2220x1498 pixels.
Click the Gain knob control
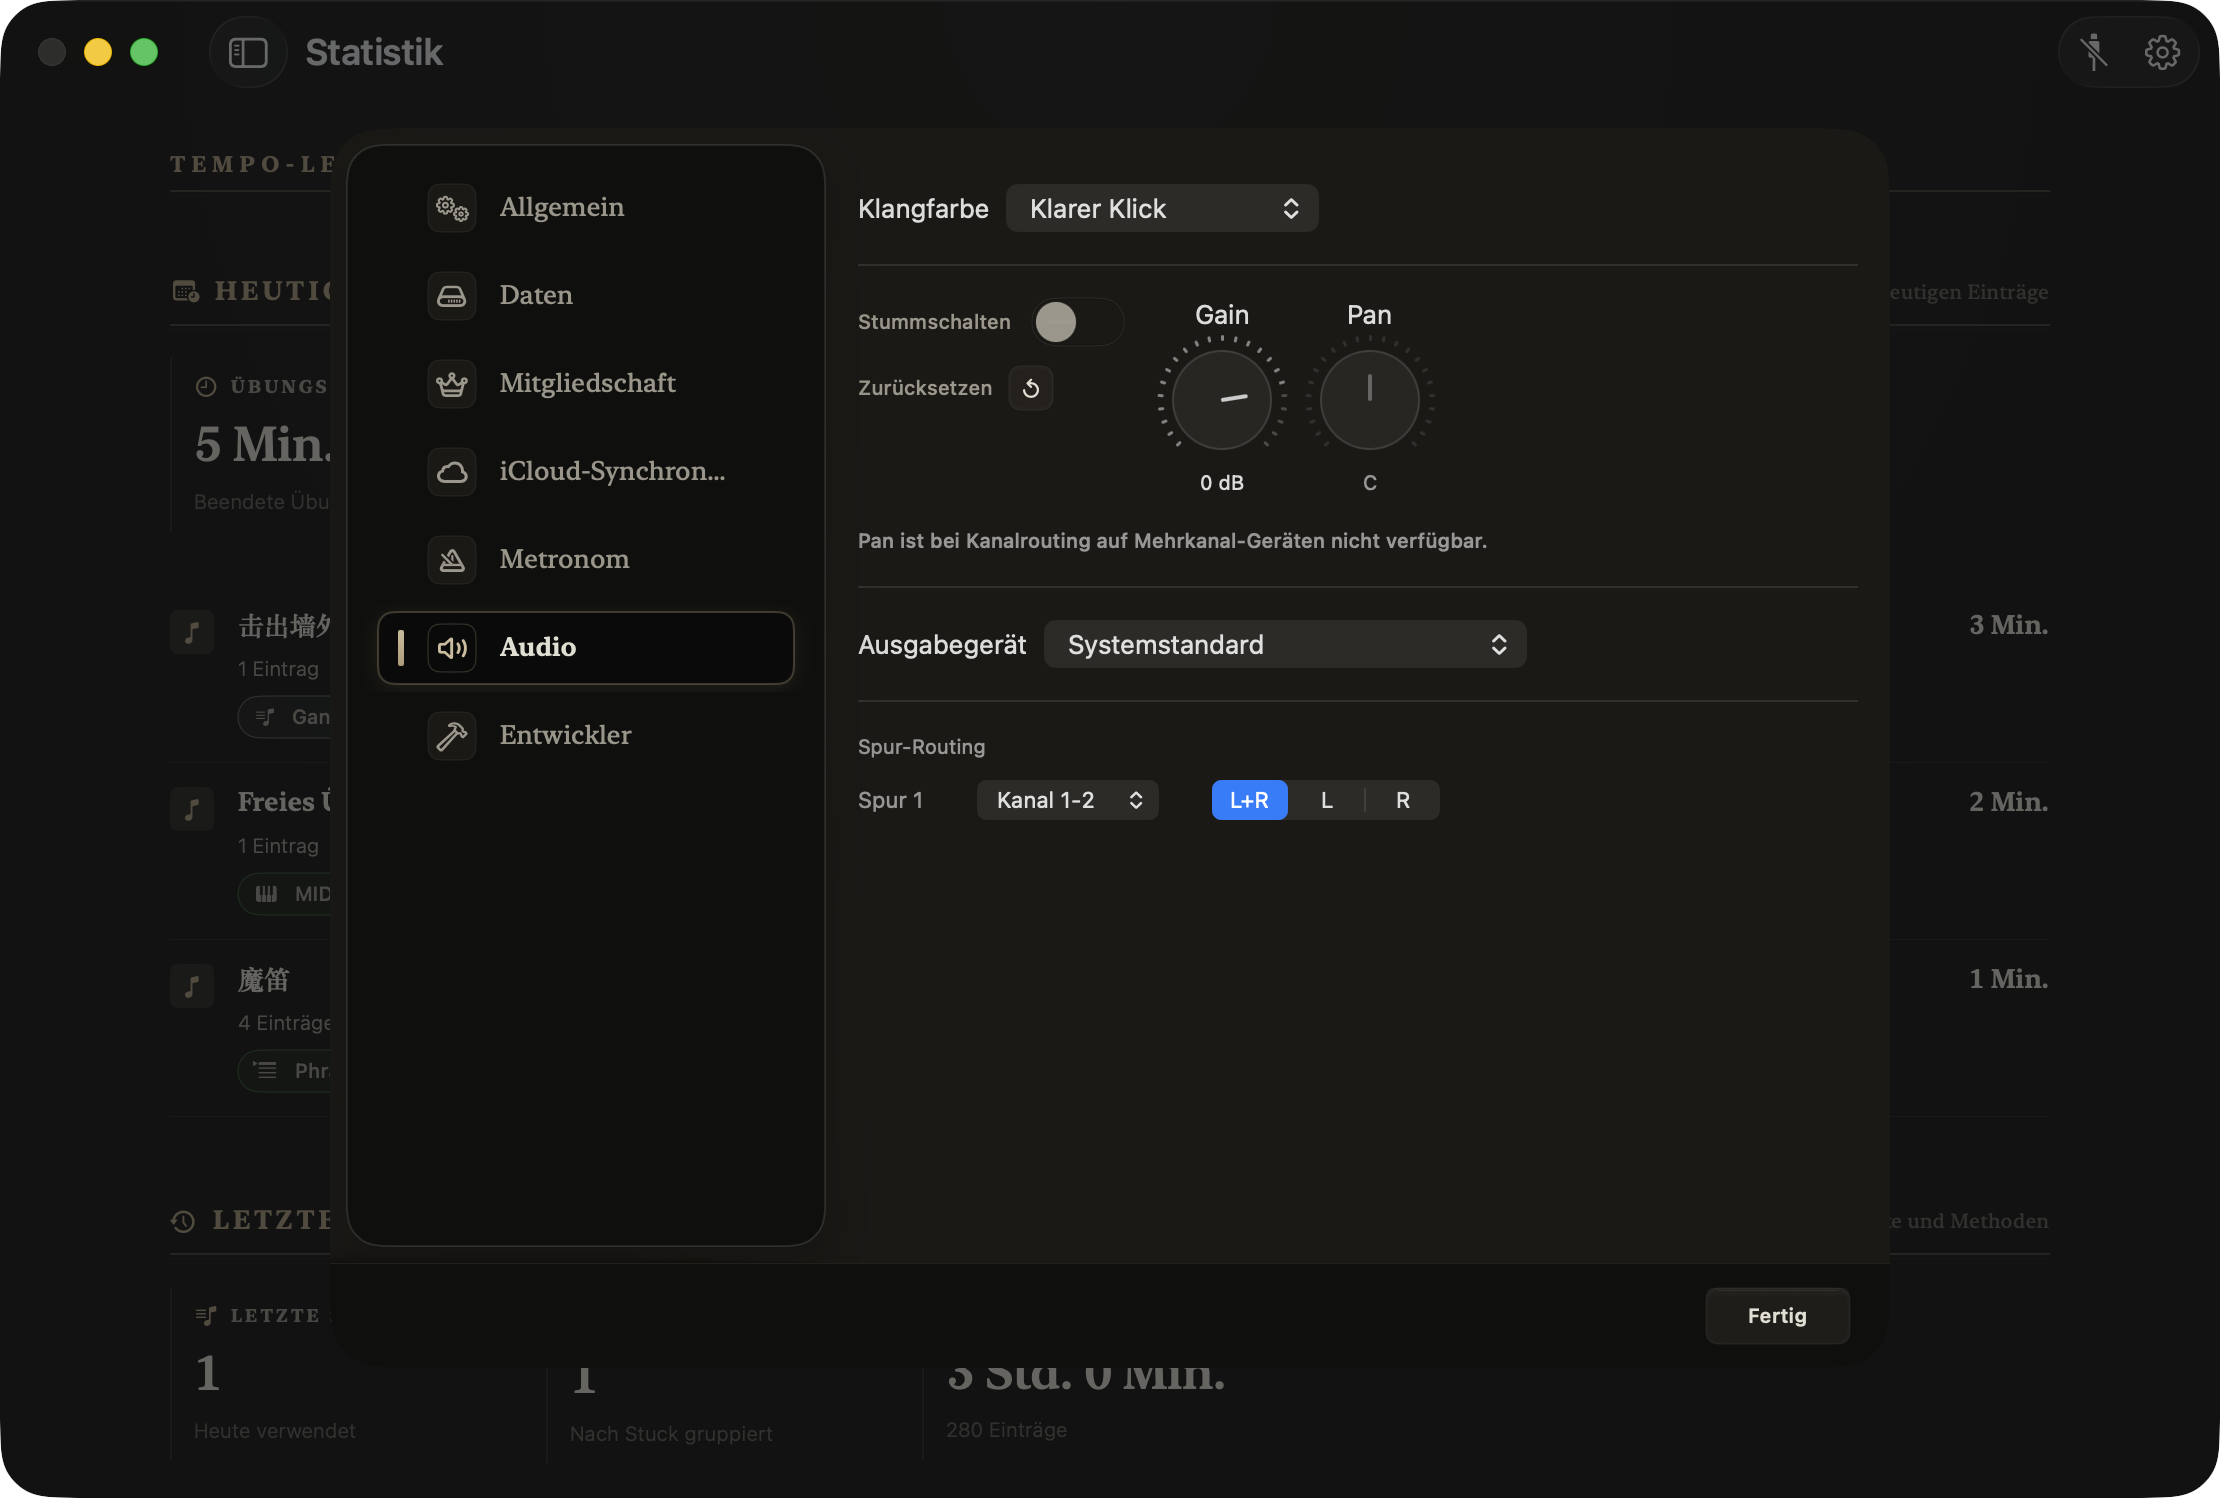[x=1222, y=398]
